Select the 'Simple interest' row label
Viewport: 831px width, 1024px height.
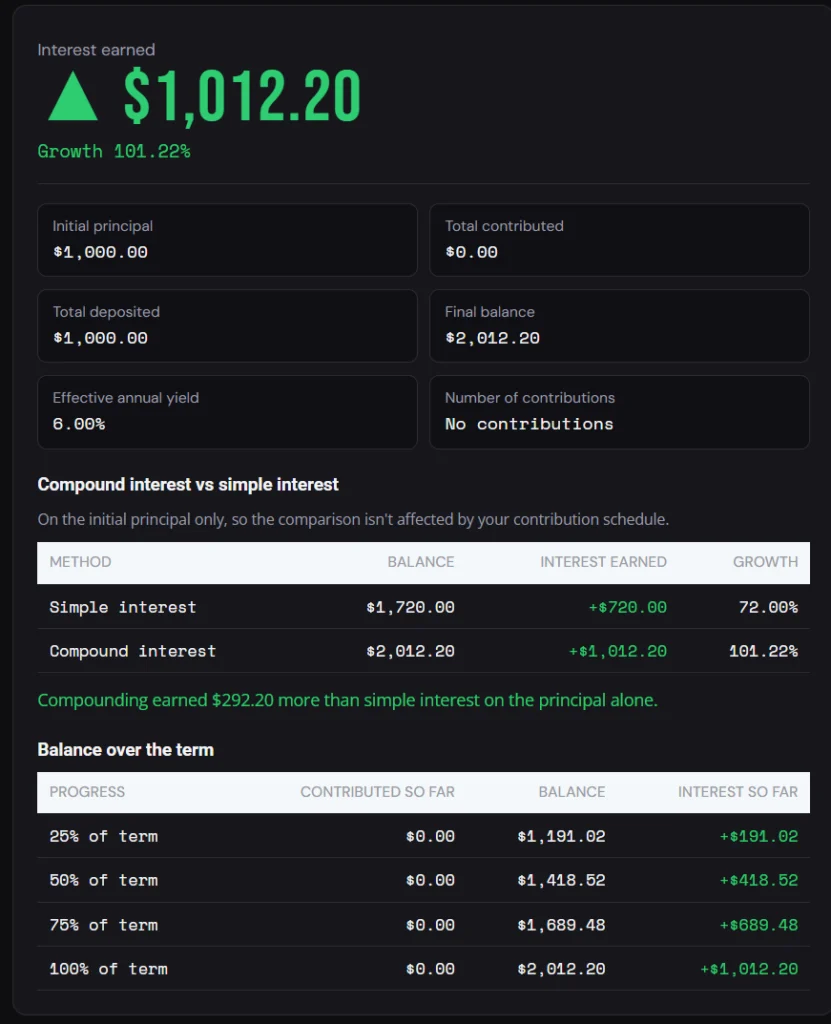click(x=123, y=607)
